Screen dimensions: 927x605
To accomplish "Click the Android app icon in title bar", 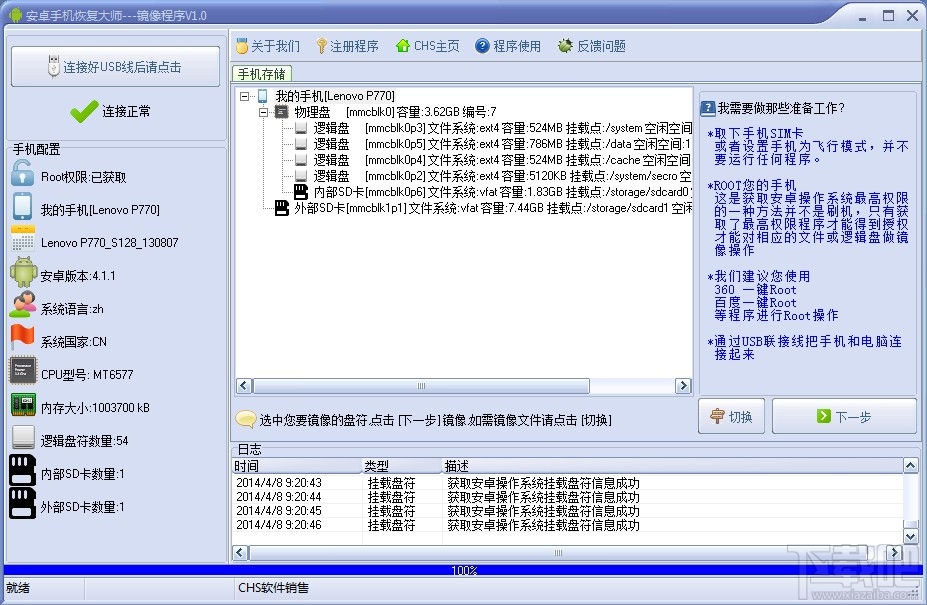I will (x=15, y=15).
